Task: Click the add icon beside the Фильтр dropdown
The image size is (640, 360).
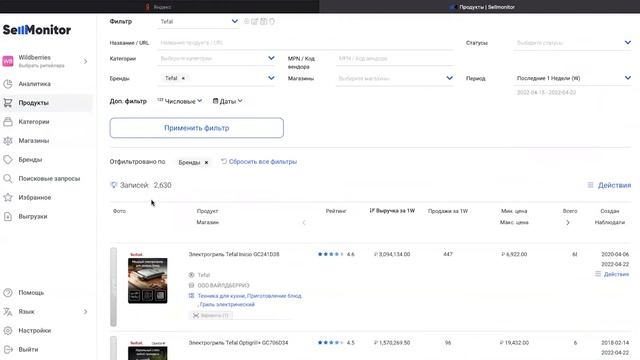Action: tap(247, 21)
